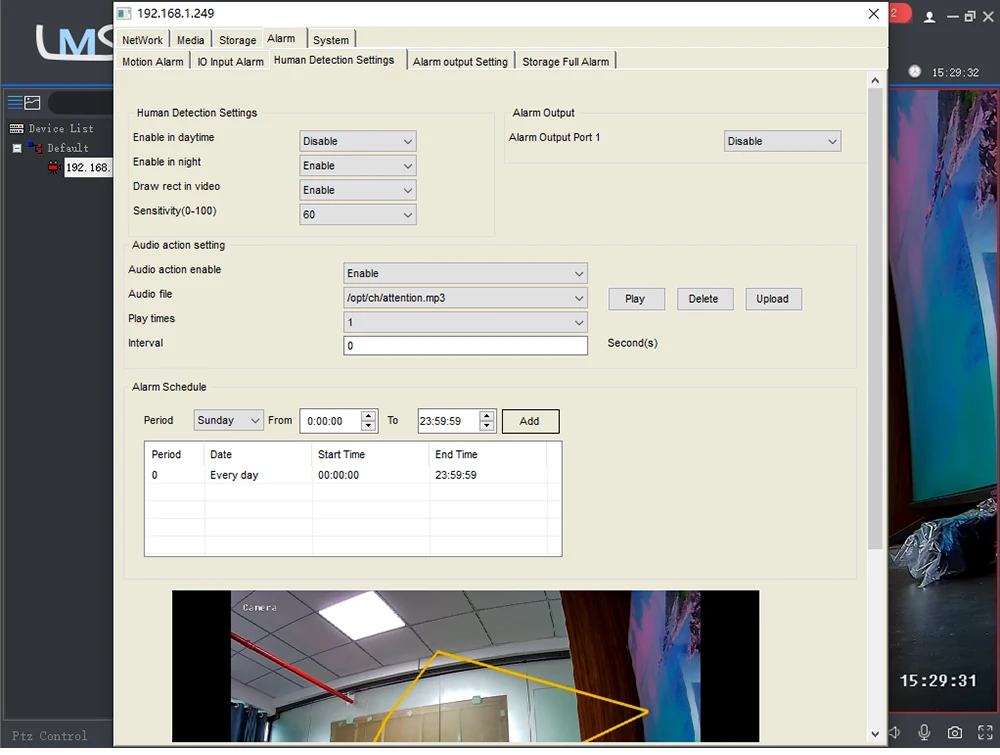1000x755 pixels.
Task: Toggle speaker audio in live view
Action: coord(894,732)
